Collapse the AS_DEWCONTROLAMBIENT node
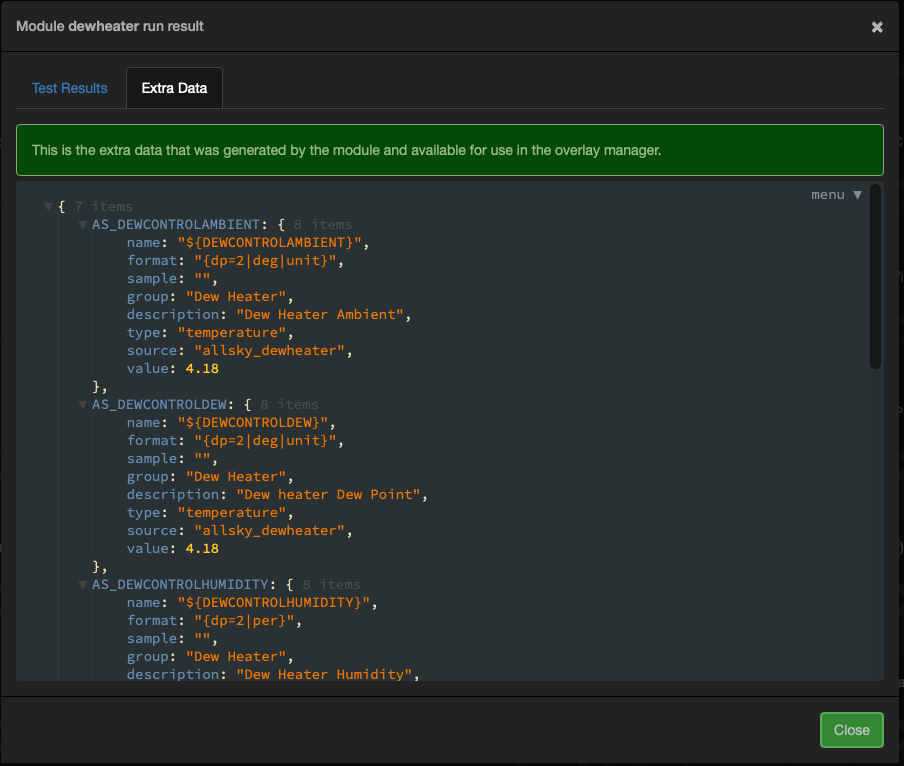The image size is (904, 766). coord(83,225)
